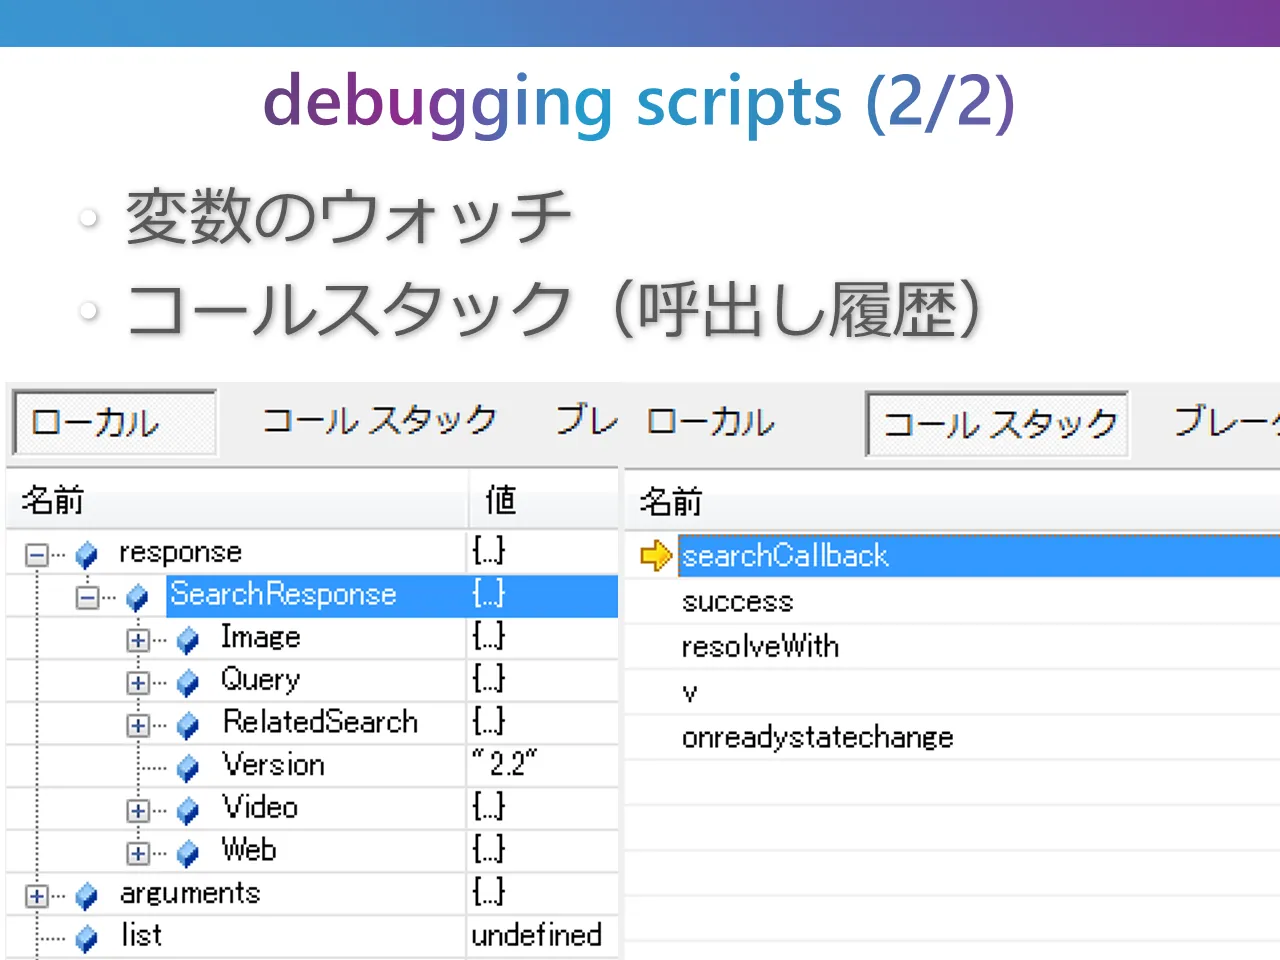The image size is (1280, 960).
Task: Select the boxed コール スタック tab on the right
Action: point(997,424)
